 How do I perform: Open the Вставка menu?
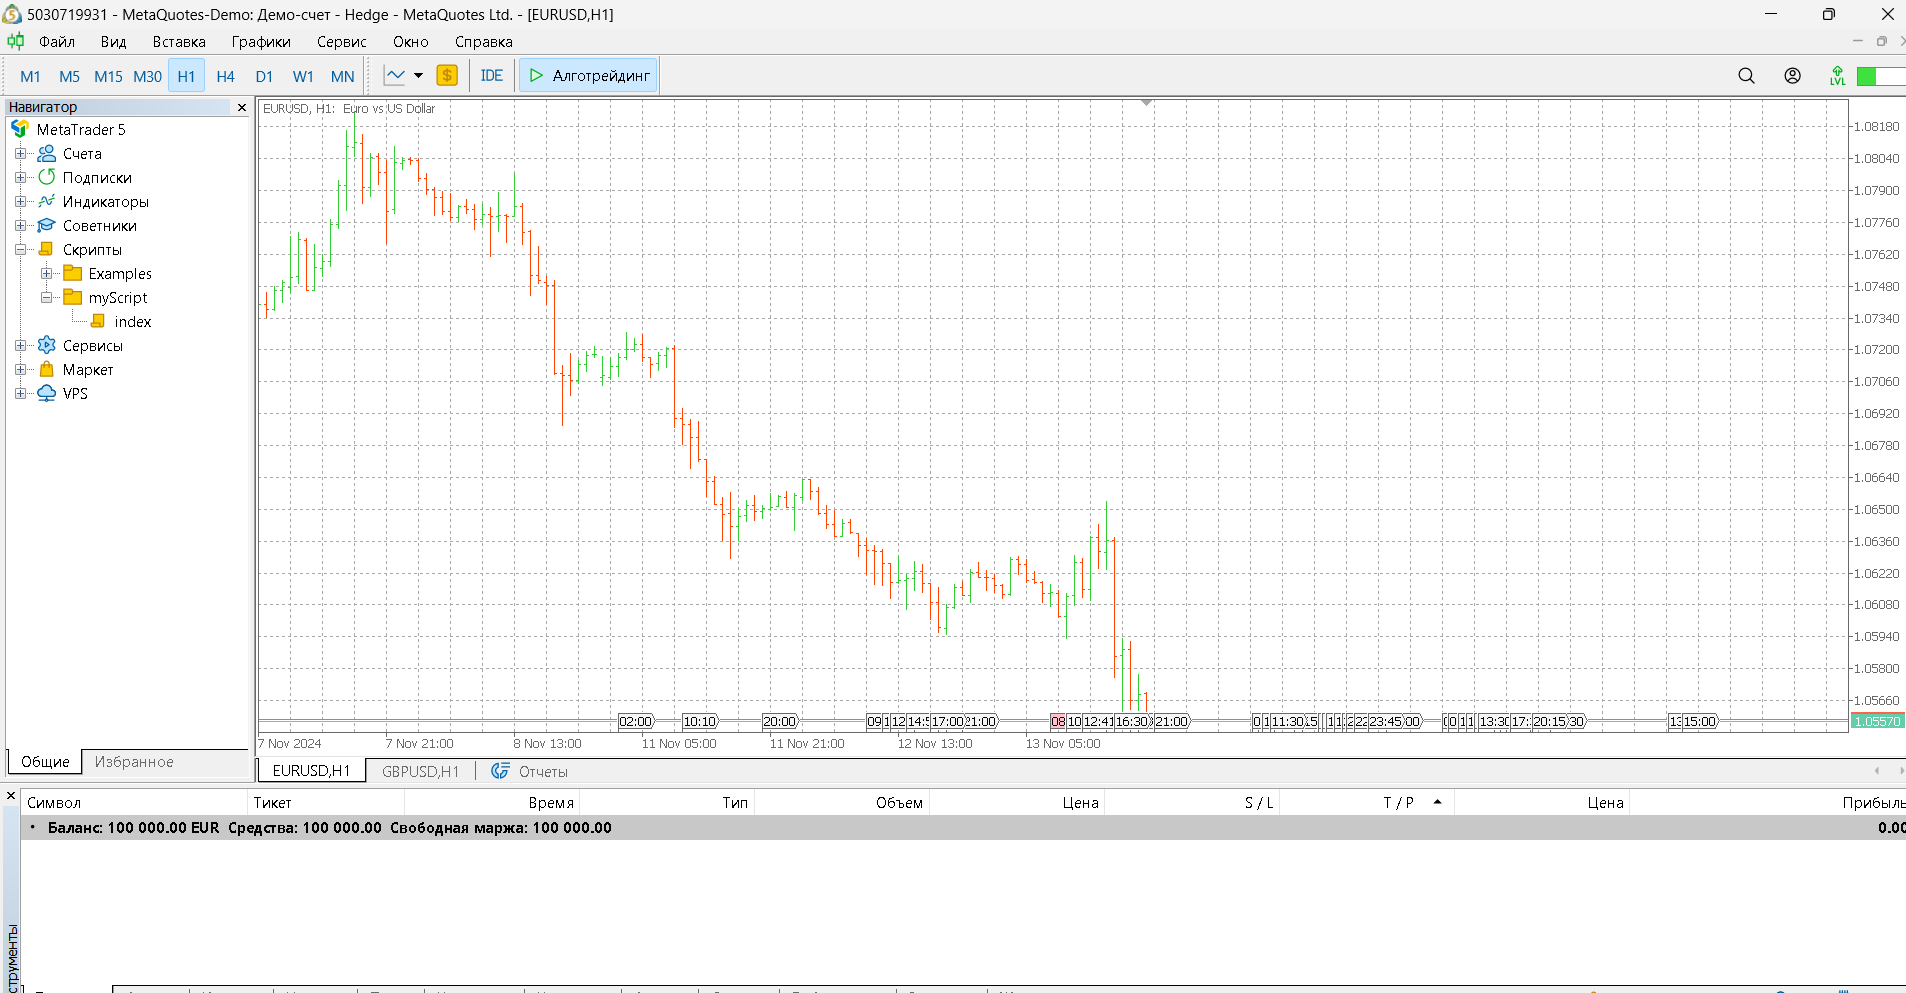(179, 42)
